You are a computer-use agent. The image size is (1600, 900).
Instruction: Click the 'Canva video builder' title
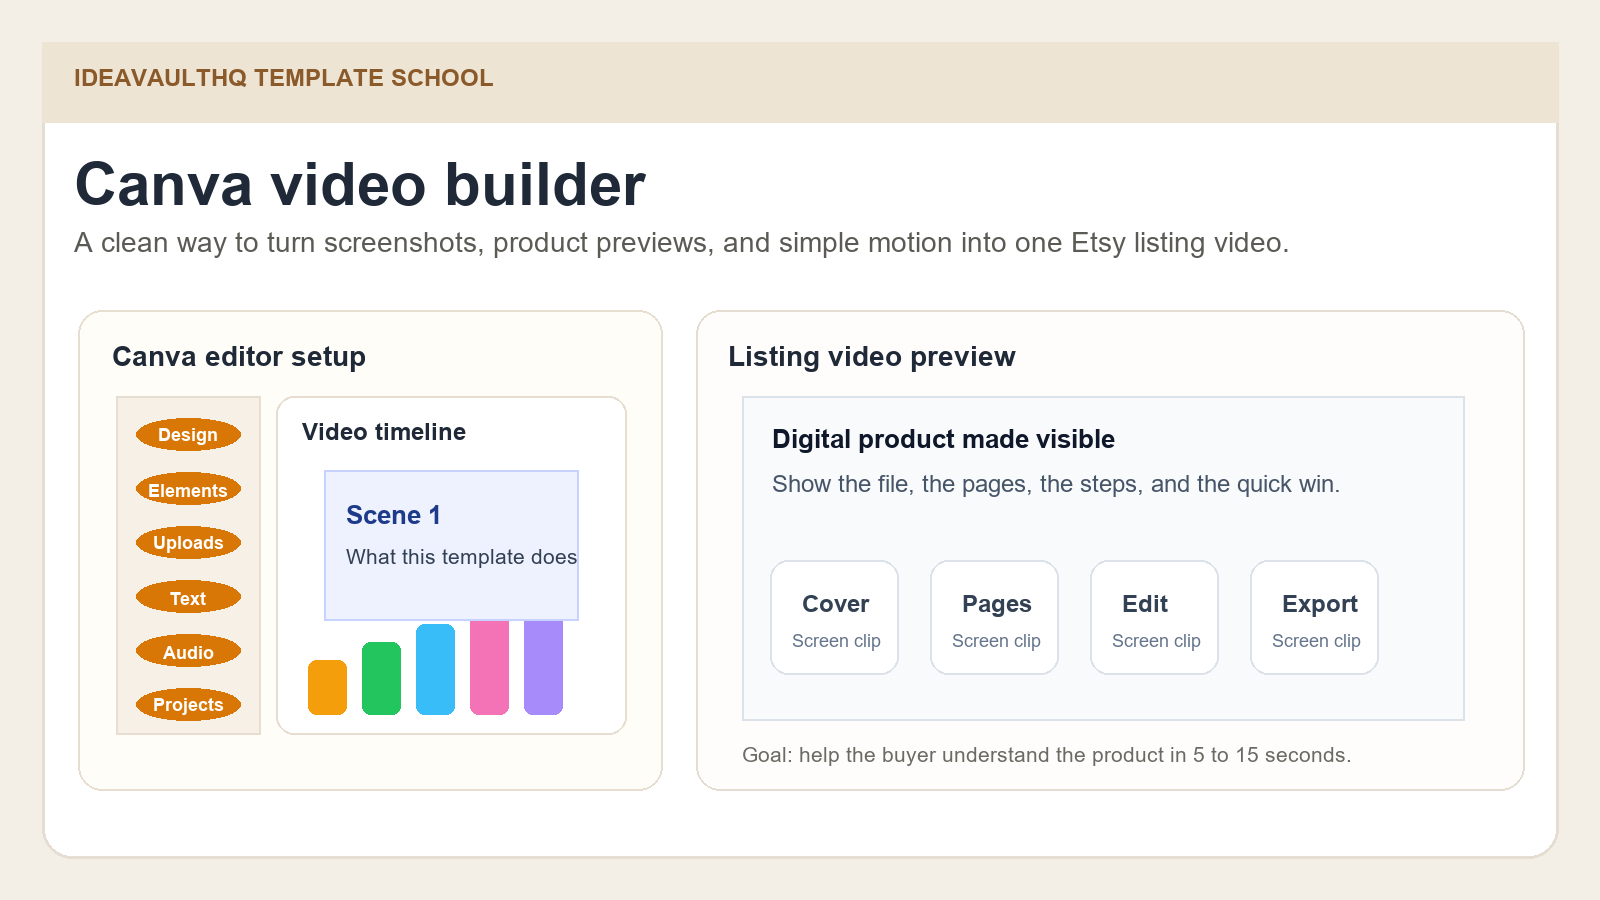(360, 185)
